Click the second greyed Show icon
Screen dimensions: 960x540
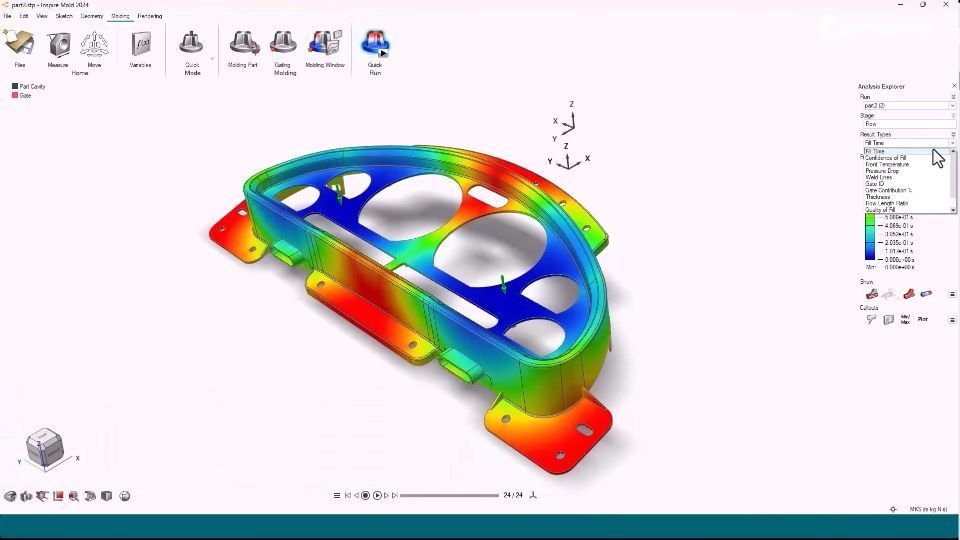tap(889, 294)
